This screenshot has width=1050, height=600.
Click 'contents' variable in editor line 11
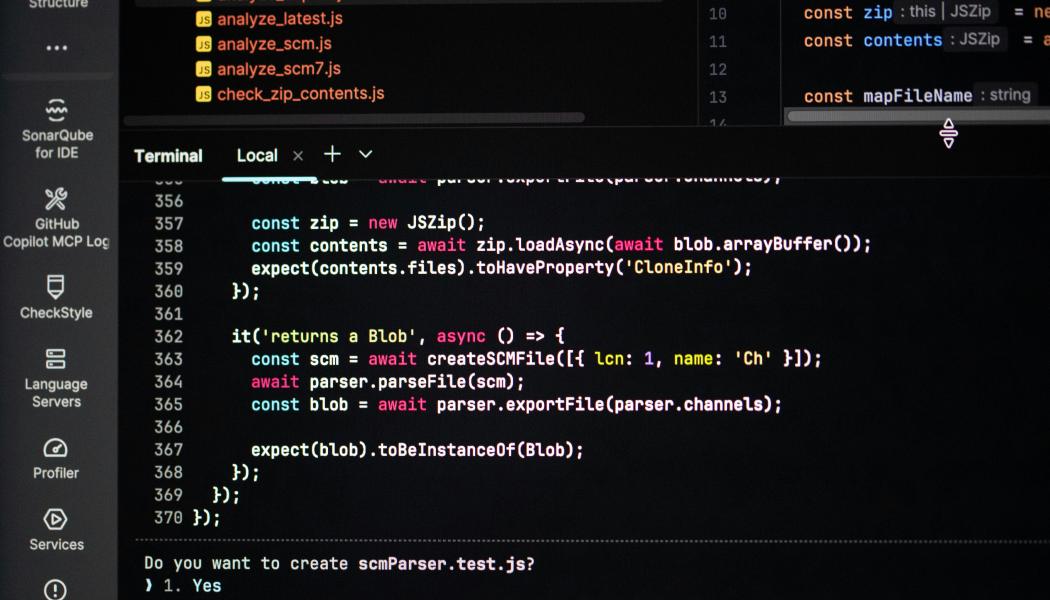(x=903, y=40)
